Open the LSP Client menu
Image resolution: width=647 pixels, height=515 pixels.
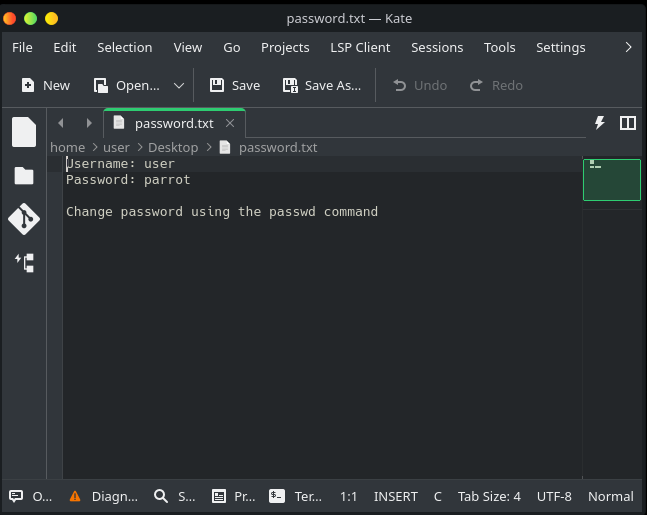(360, 47)
